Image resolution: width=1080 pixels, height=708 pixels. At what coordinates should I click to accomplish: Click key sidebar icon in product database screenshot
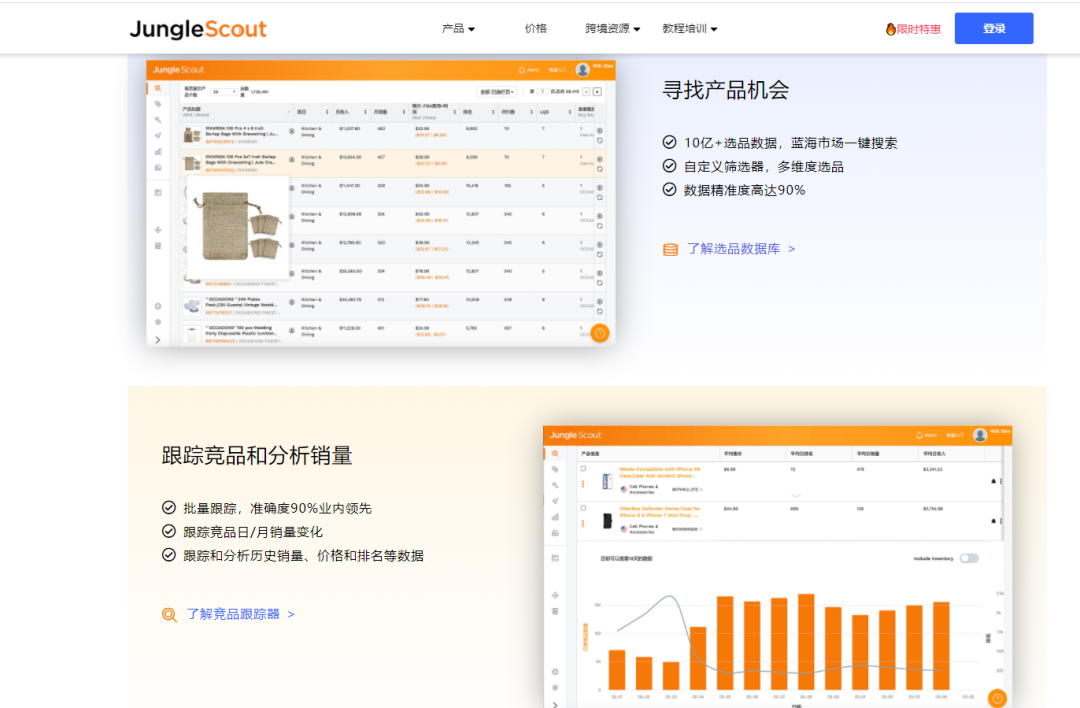tap(158, 120)
